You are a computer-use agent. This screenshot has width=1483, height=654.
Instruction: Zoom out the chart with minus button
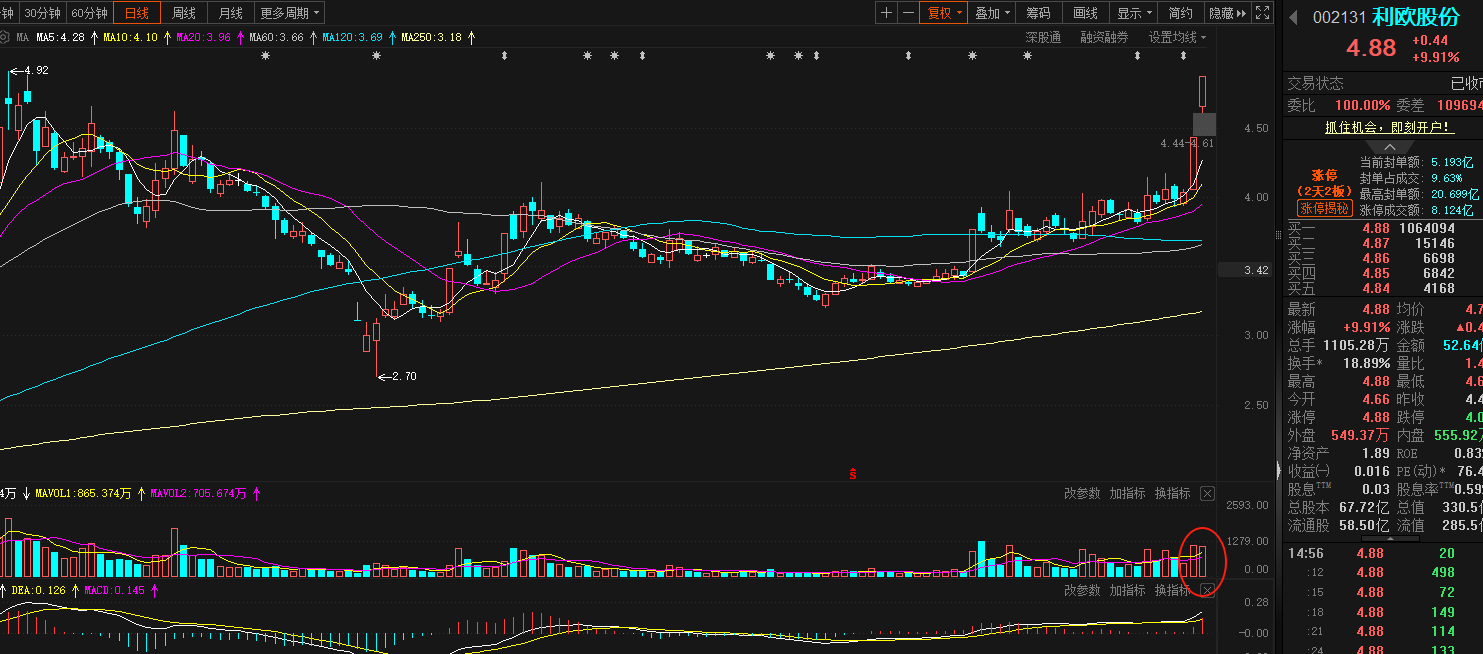pos(908,13)
